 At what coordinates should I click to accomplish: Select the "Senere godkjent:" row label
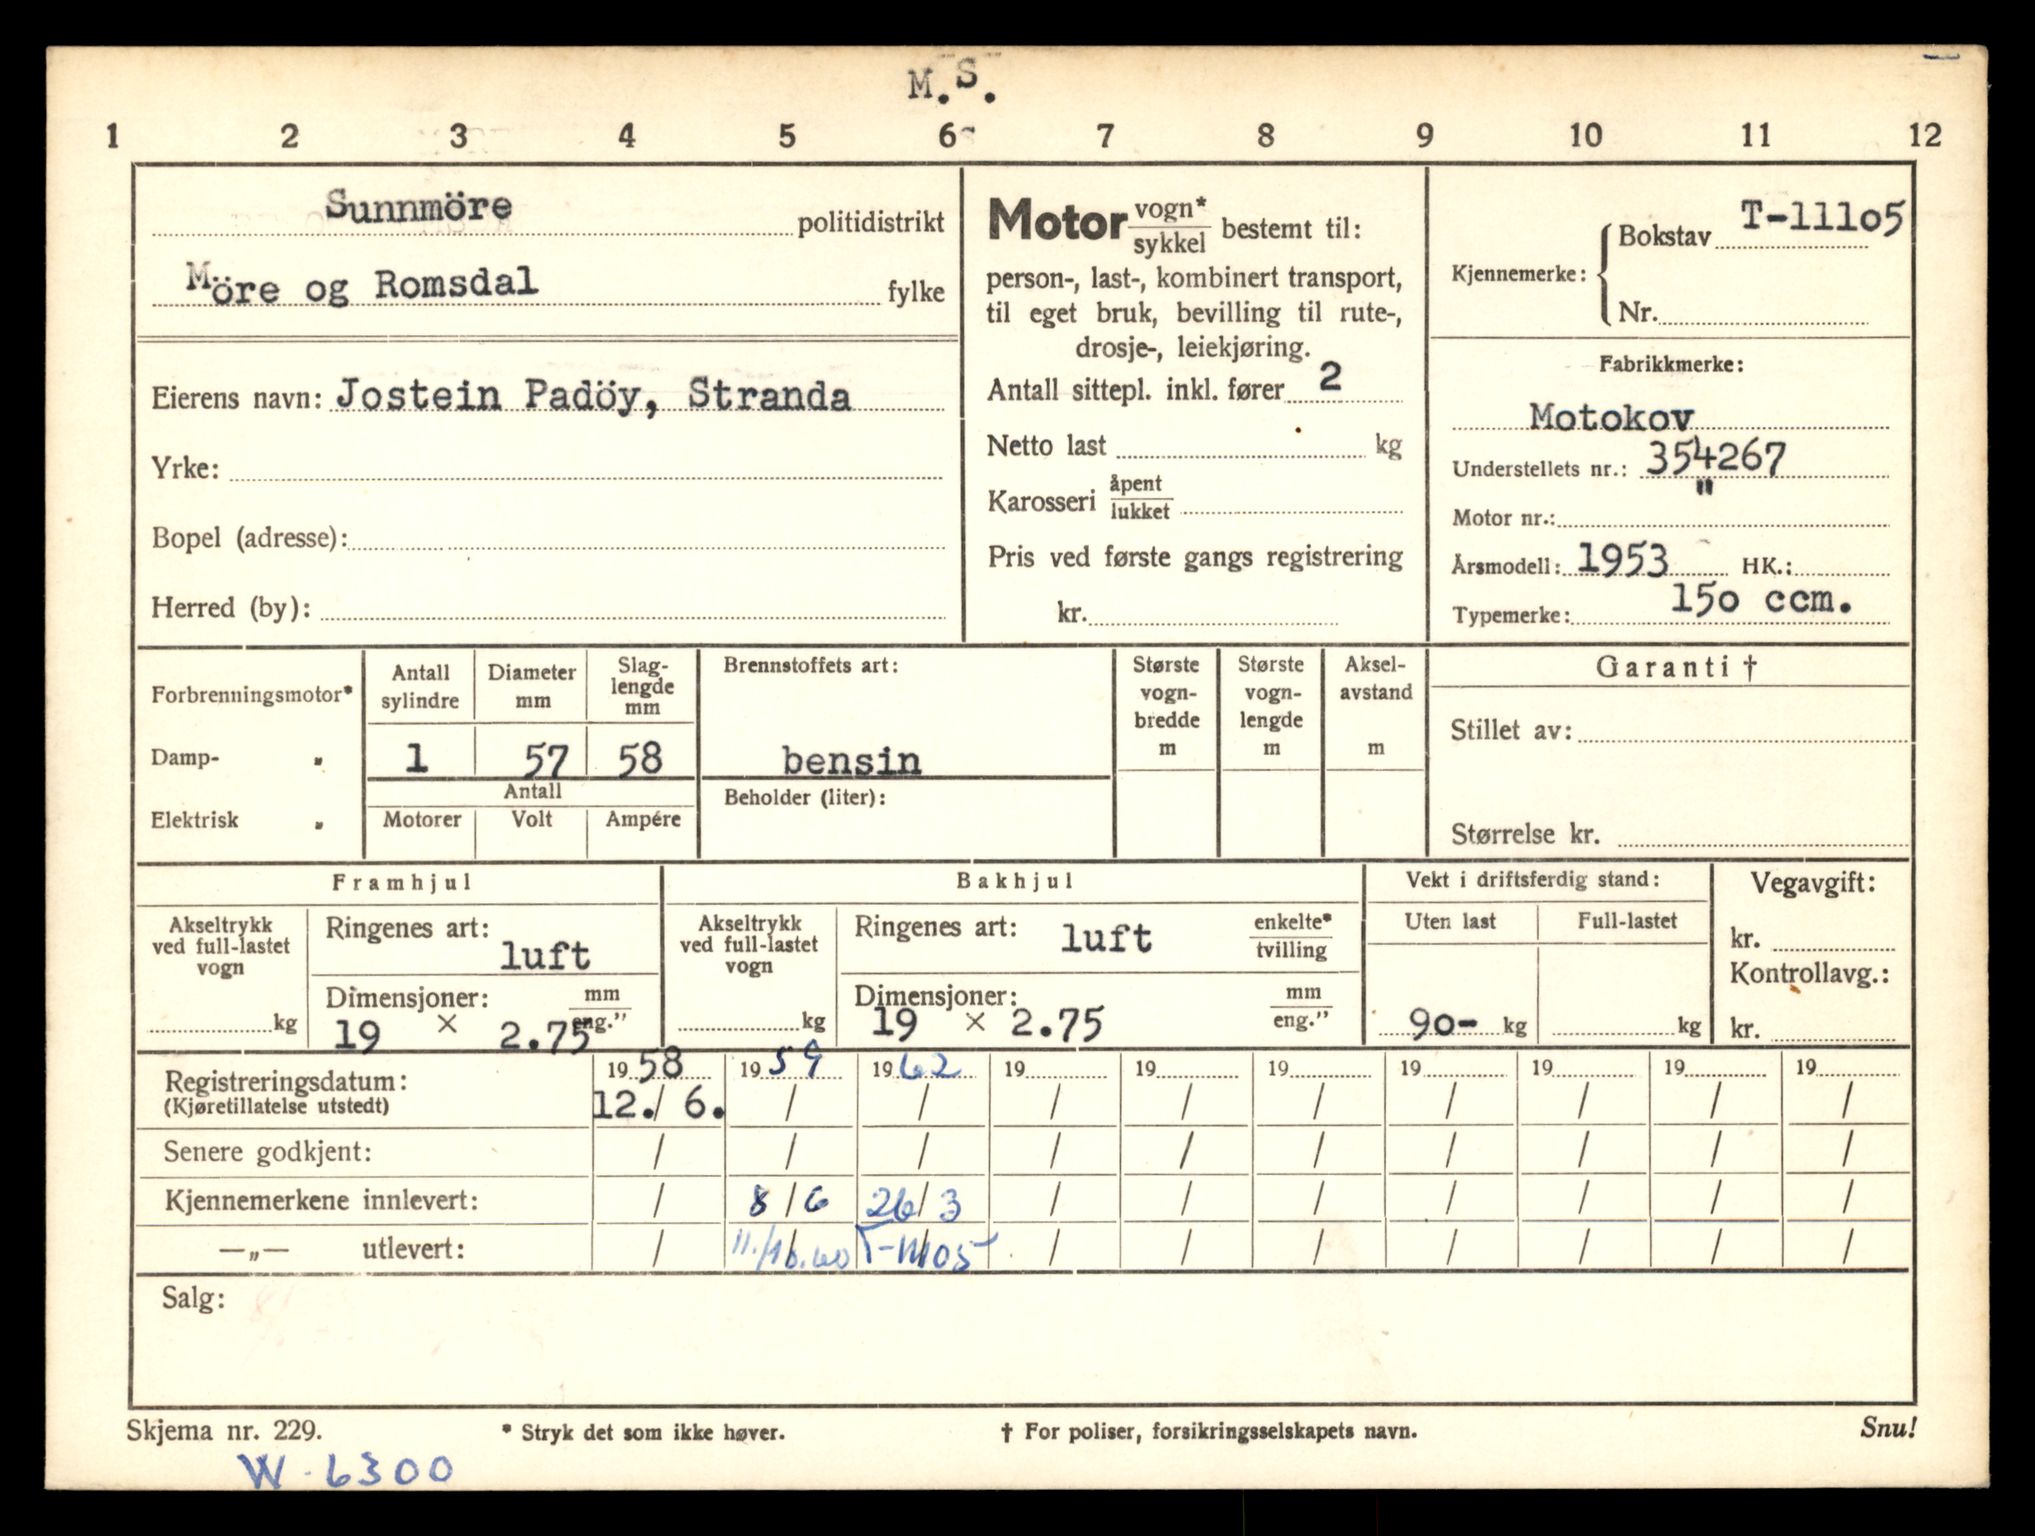[x=268, y=1151]
